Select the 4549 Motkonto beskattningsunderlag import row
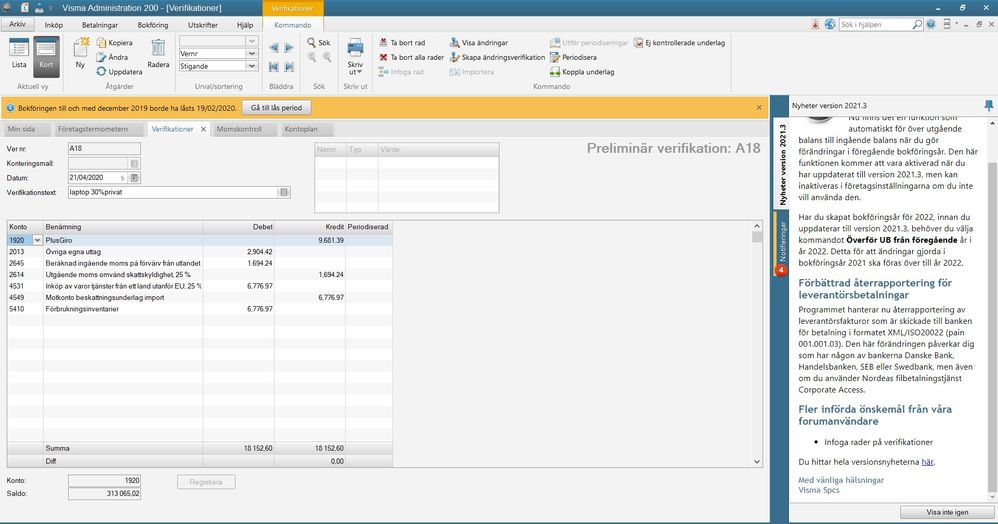998x524 pixels. [199, 297]
